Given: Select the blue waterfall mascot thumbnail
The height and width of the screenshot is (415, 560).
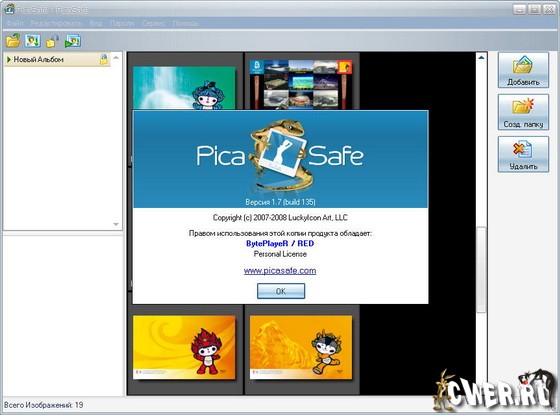Looking at the screenshot, I should click(184, 88).
